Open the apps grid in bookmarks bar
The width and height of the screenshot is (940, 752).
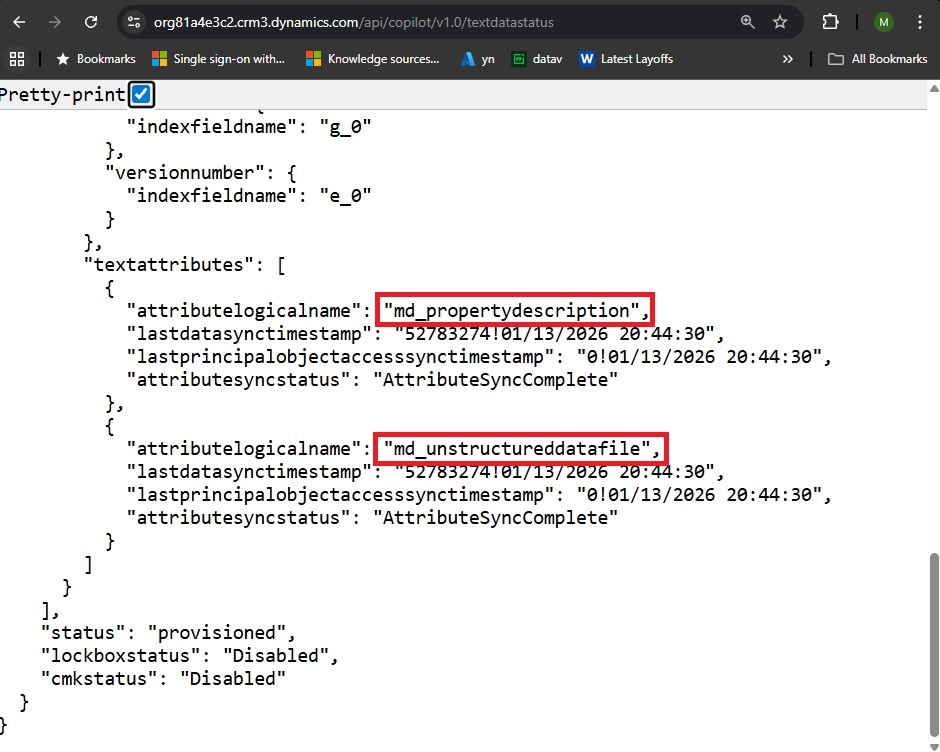coord(17,59)
